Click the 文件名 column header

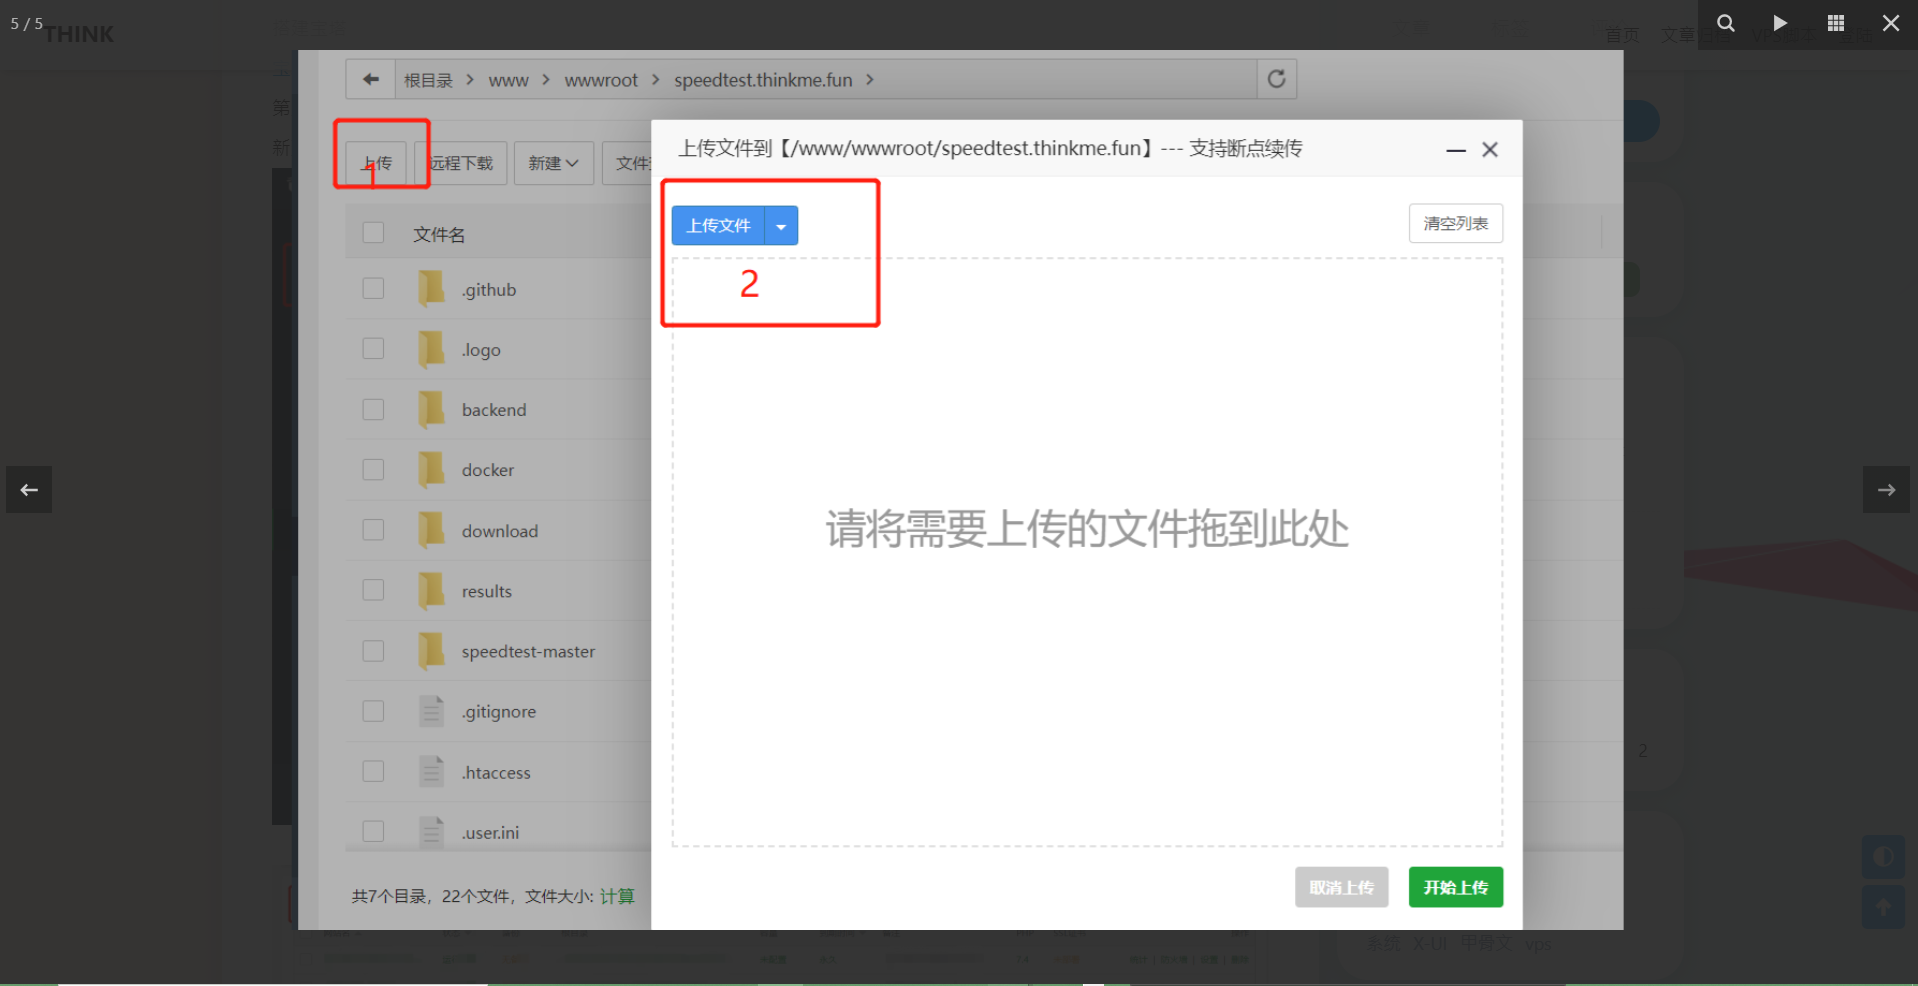(x=439, y=234)
